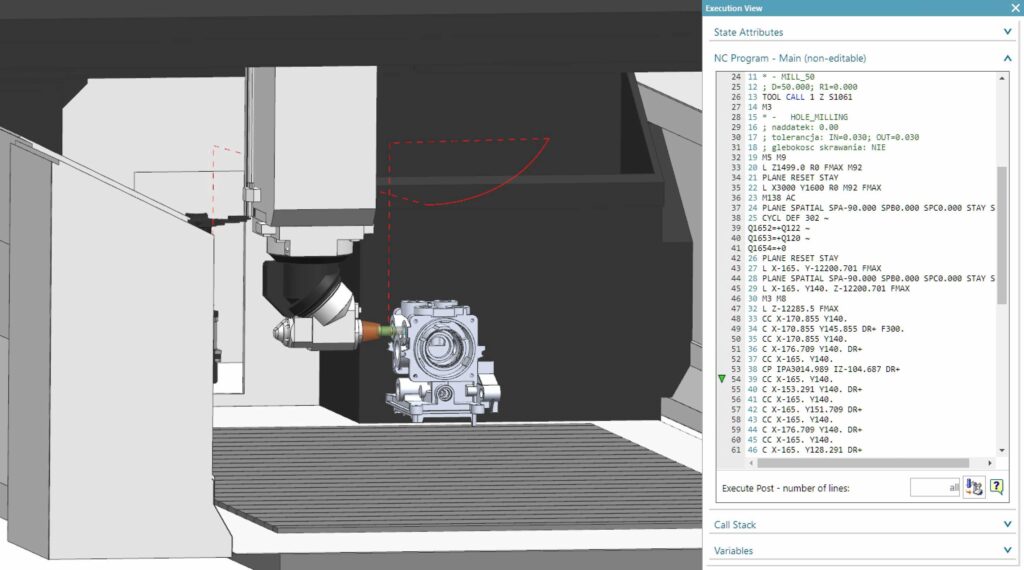This screenshot has width=1024, height=570.
Task: Close the Execution View panel
Action: [x=1014, y=8]
